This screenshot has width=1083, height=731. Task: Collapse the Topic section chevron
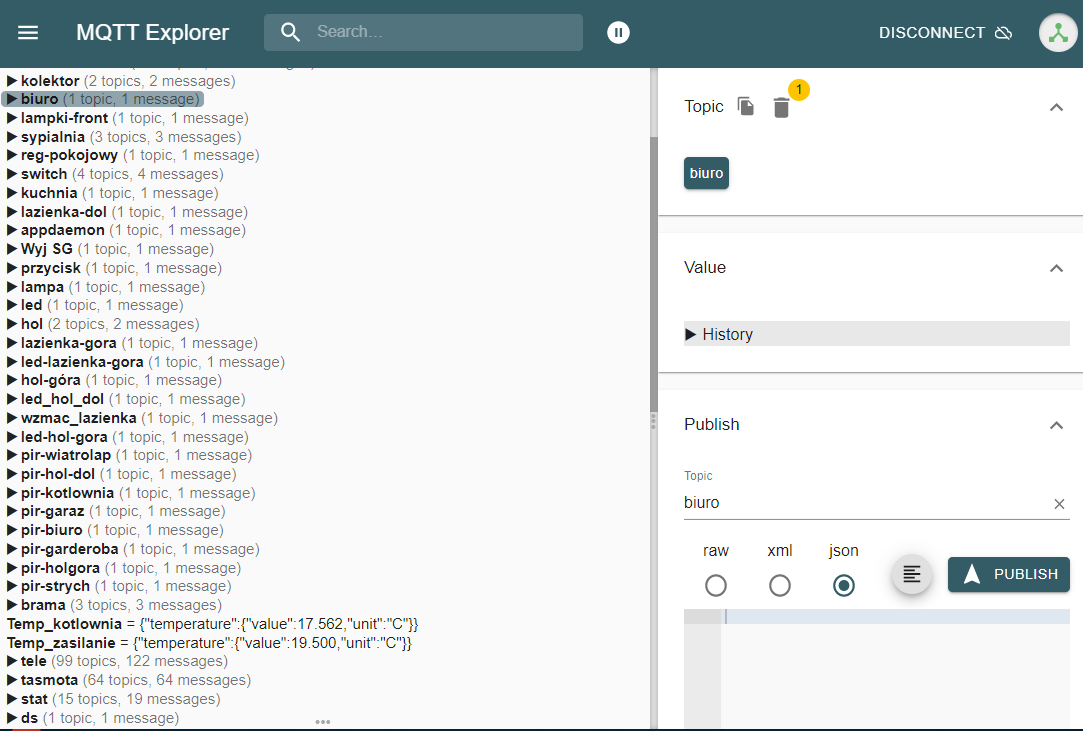coord(1056,107)
